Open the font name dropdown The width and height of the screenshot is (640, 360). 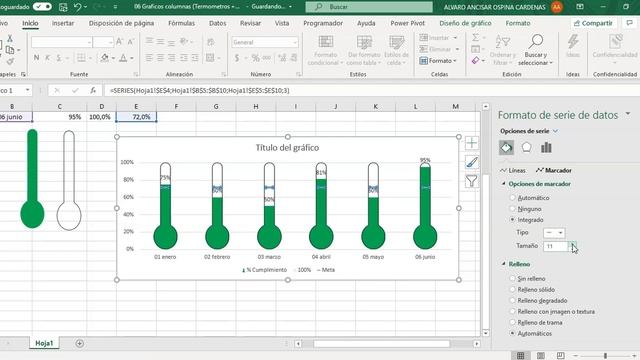(89, 42)
